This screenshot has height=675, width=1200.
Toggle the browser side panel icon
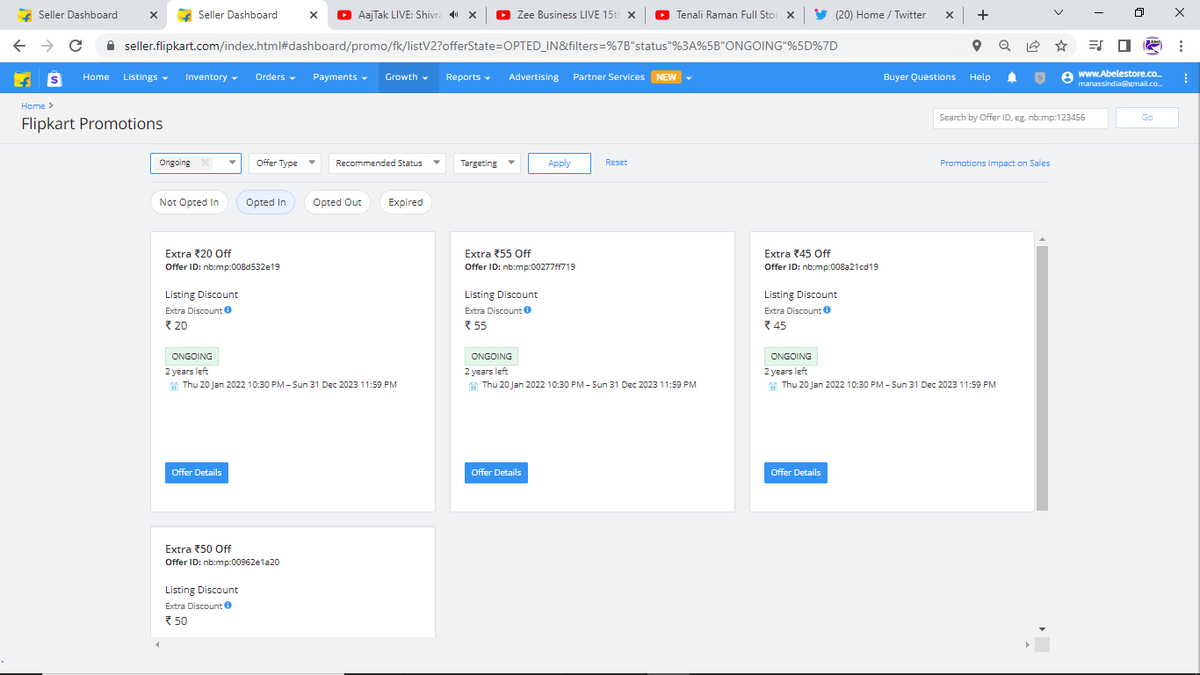1124,46
